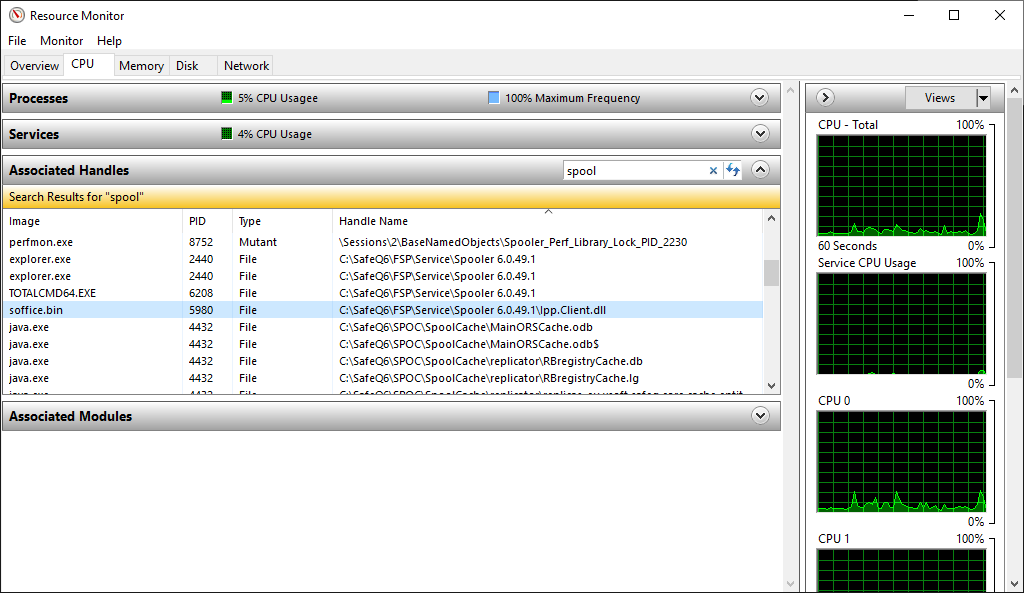The width and height of the screenshot is (1024, 593).
Task: Switch to the Network tab
Action: pyautogui.click(x=245, y=65)
